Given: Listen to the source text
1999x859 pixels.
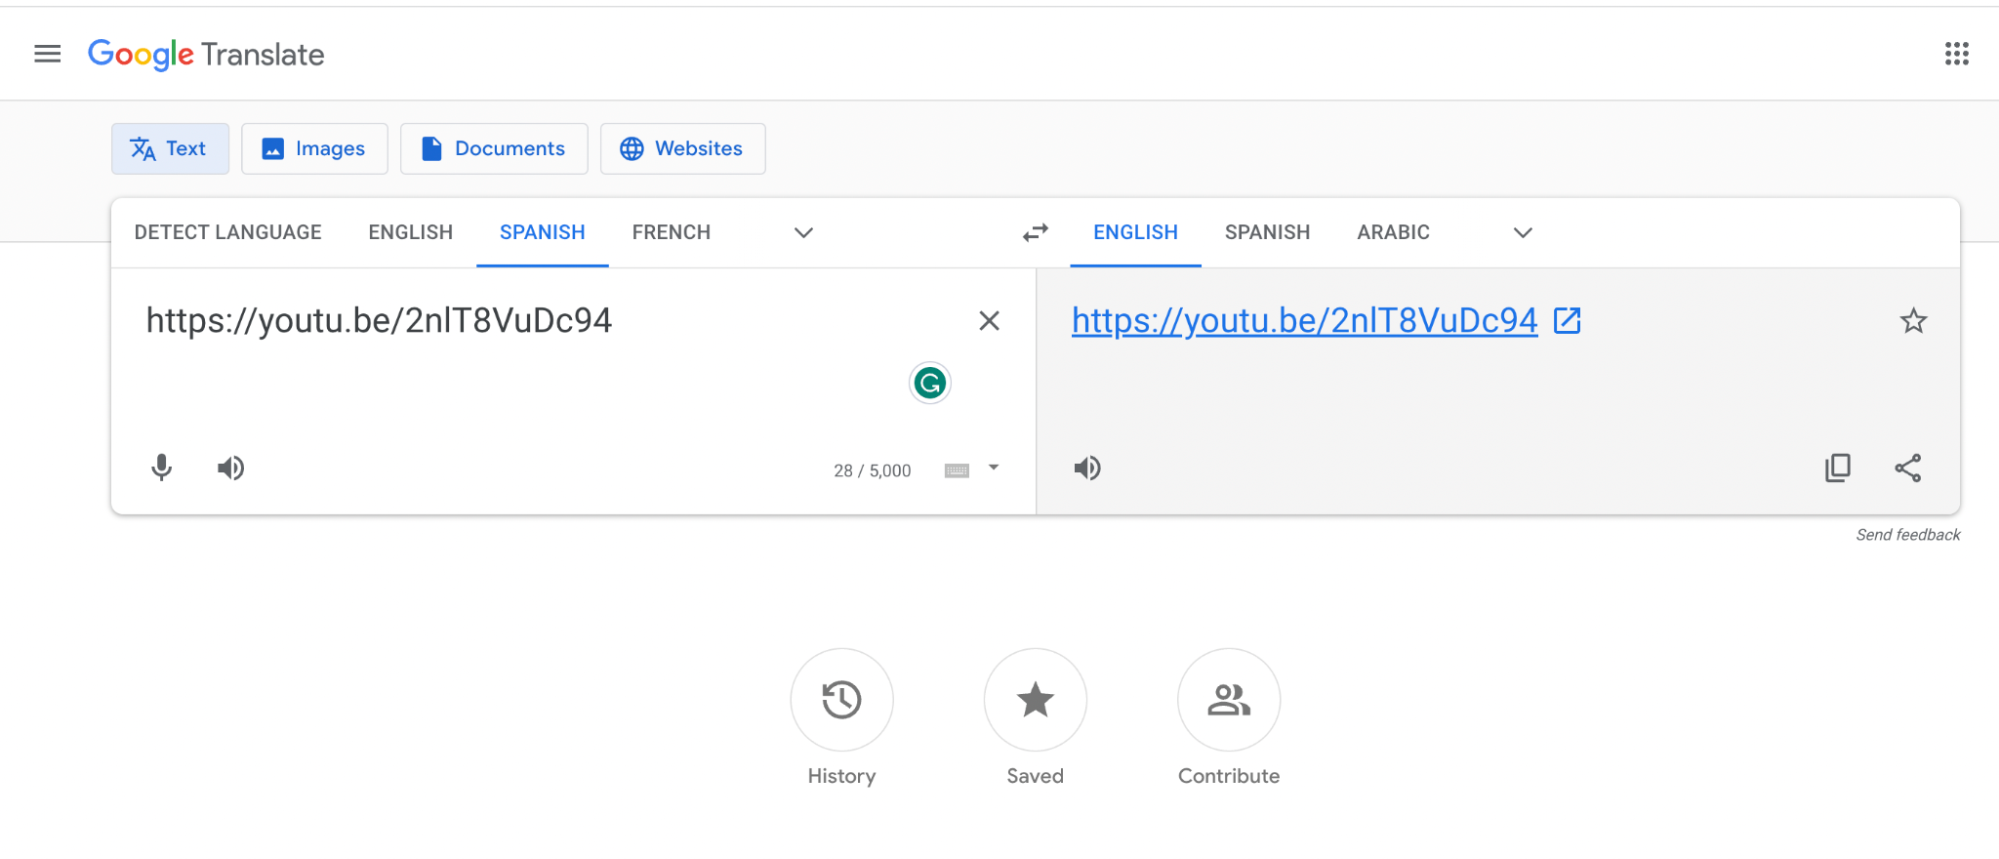Looking at the screenshot, I should point(231,468).
